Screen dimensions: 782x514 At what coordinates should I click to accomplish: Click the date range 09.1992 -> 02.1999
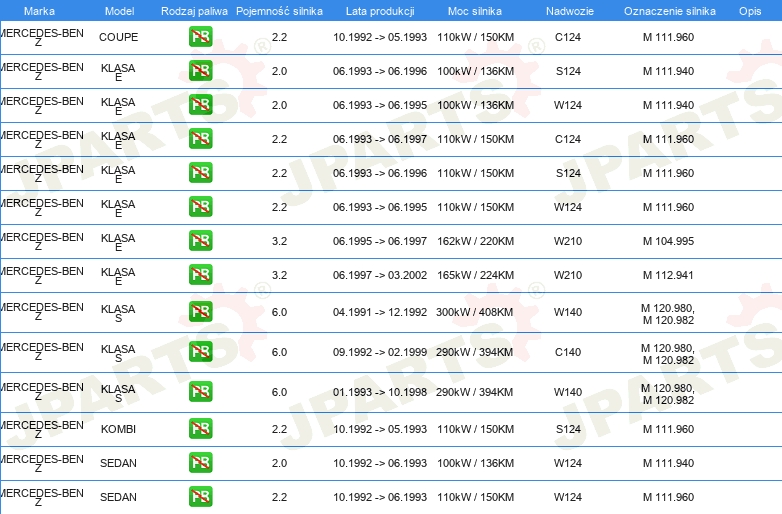[x=380, y=352]
